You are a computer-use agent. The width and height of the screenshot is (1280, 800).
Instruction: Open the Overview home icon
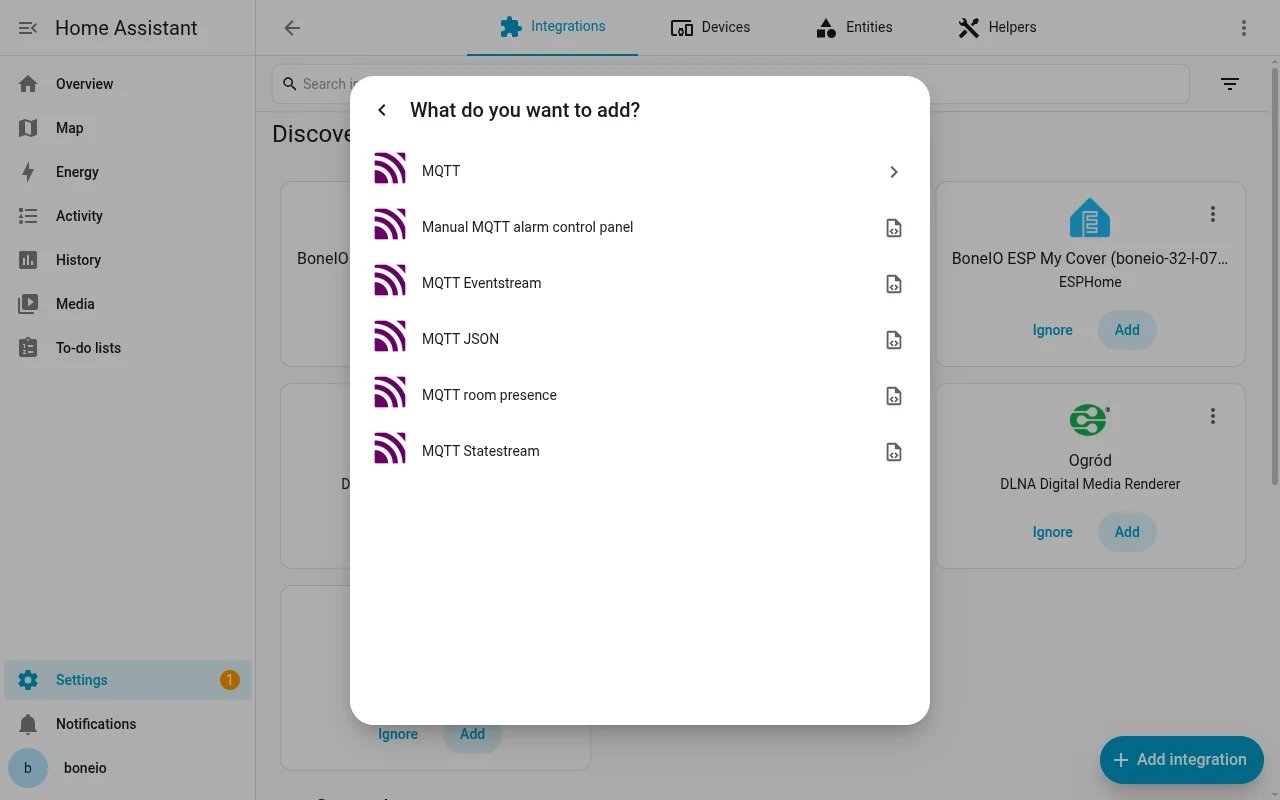tap(28, 84)
